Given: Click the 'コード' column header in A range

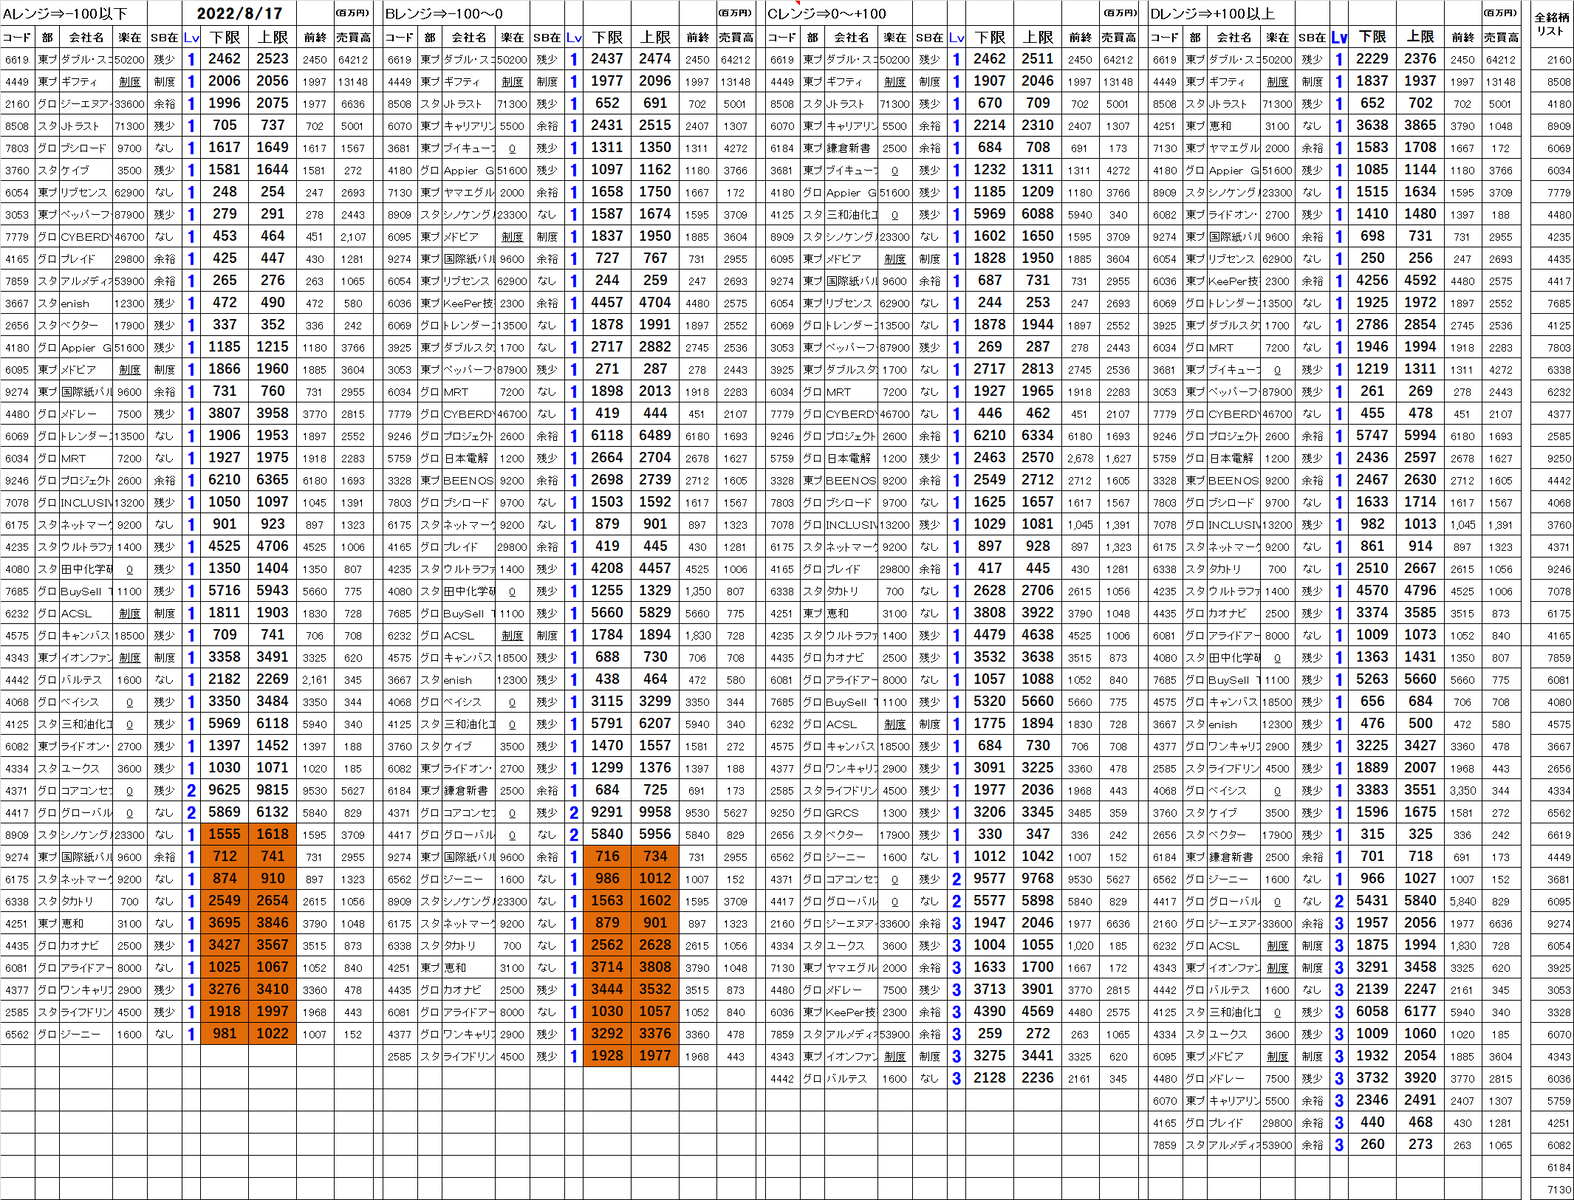Looking at the screenshot, I should coord(17,37).
